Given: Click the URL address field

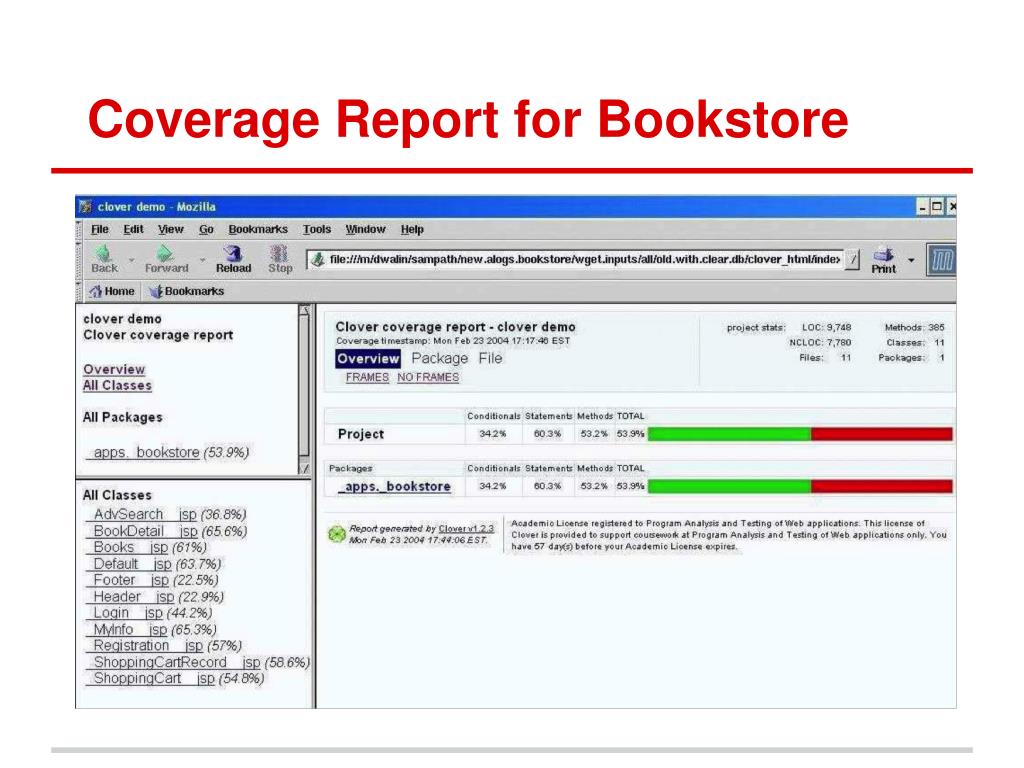Looking at the screenshot, I should pyautogui.click(x=584, y=259).
